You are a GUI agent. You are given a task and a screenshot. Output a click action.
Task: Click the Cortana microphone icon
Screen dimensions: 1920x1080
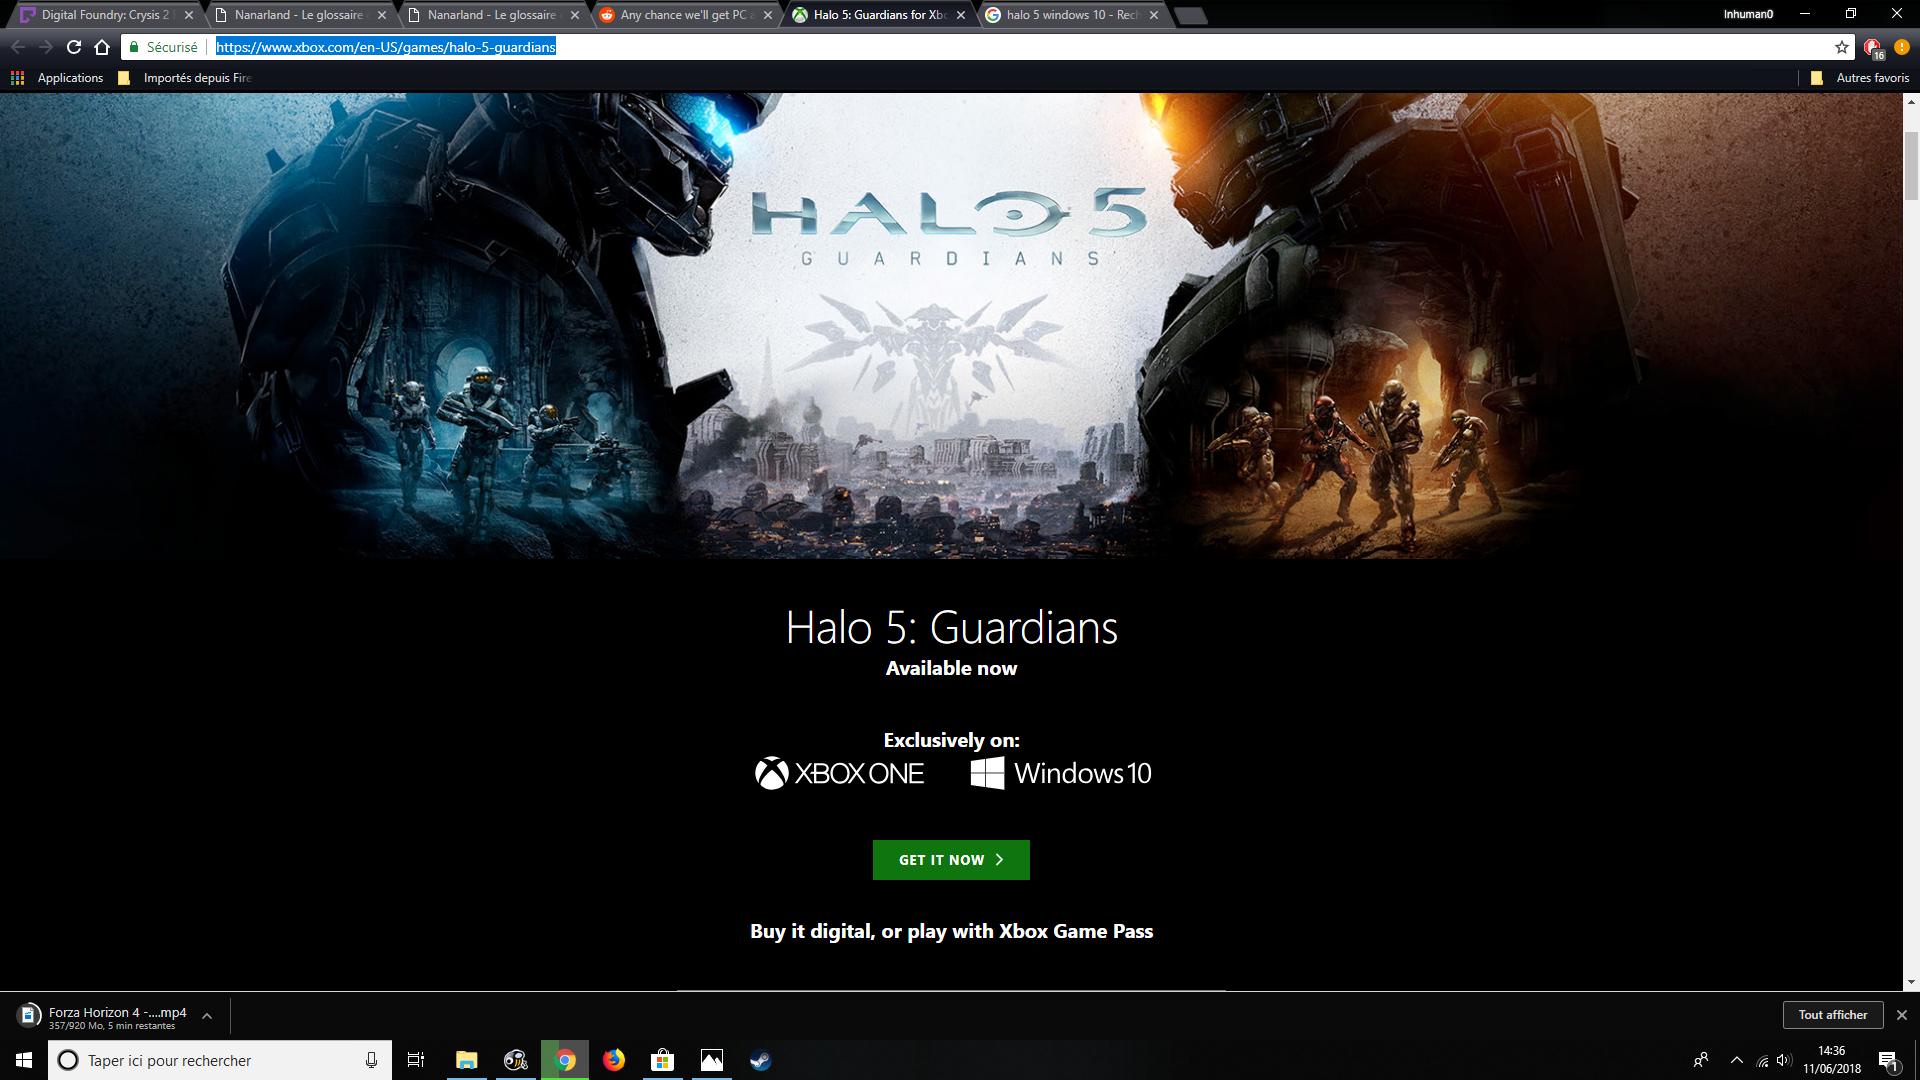pos(371,1060)
